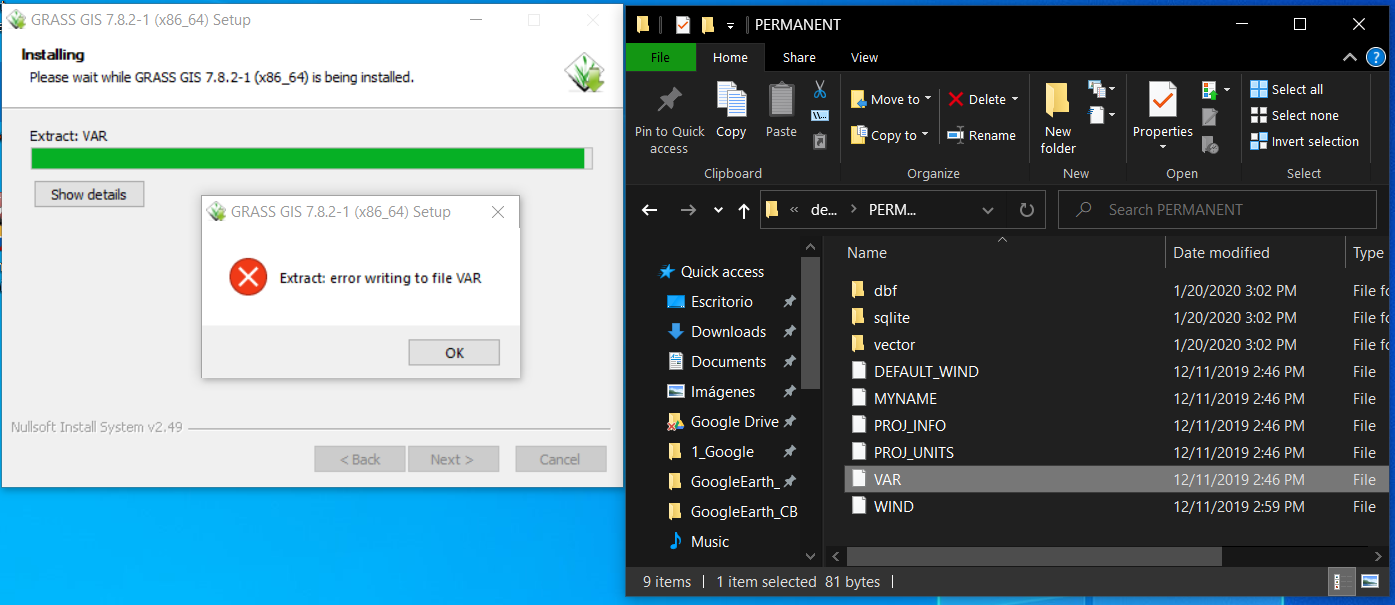
Task: Refresh the PERMANENT folder view
Action: tap(1026, 210)
